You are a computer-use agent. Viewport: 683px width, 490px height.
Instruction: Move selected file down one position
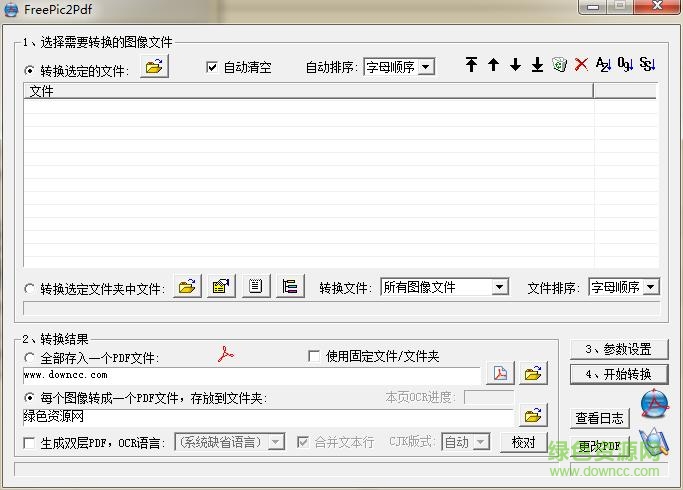pos(515,64)
